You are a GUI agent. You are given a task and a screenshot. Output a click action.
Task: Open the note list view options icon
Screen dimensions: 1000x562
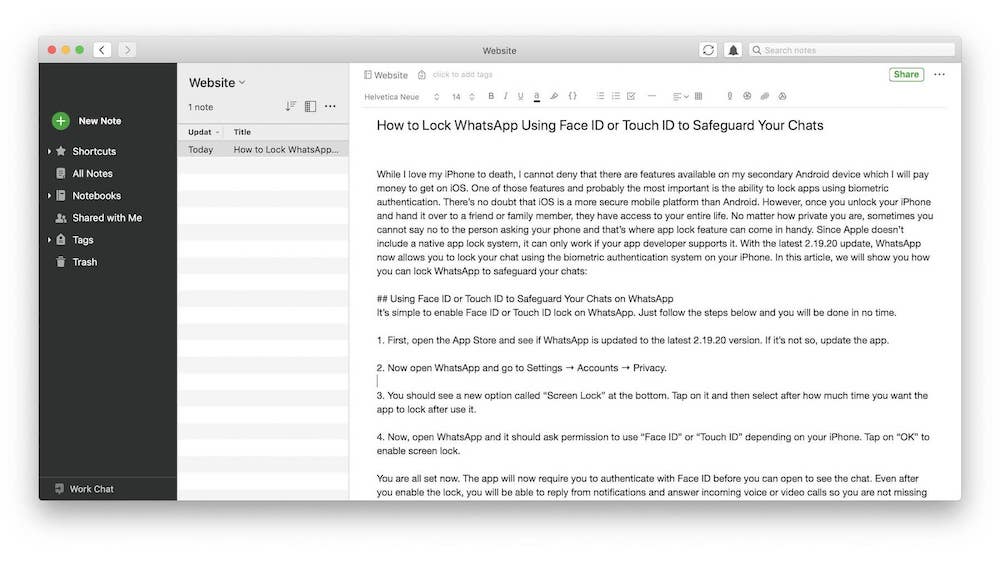(x=310, y=106)
